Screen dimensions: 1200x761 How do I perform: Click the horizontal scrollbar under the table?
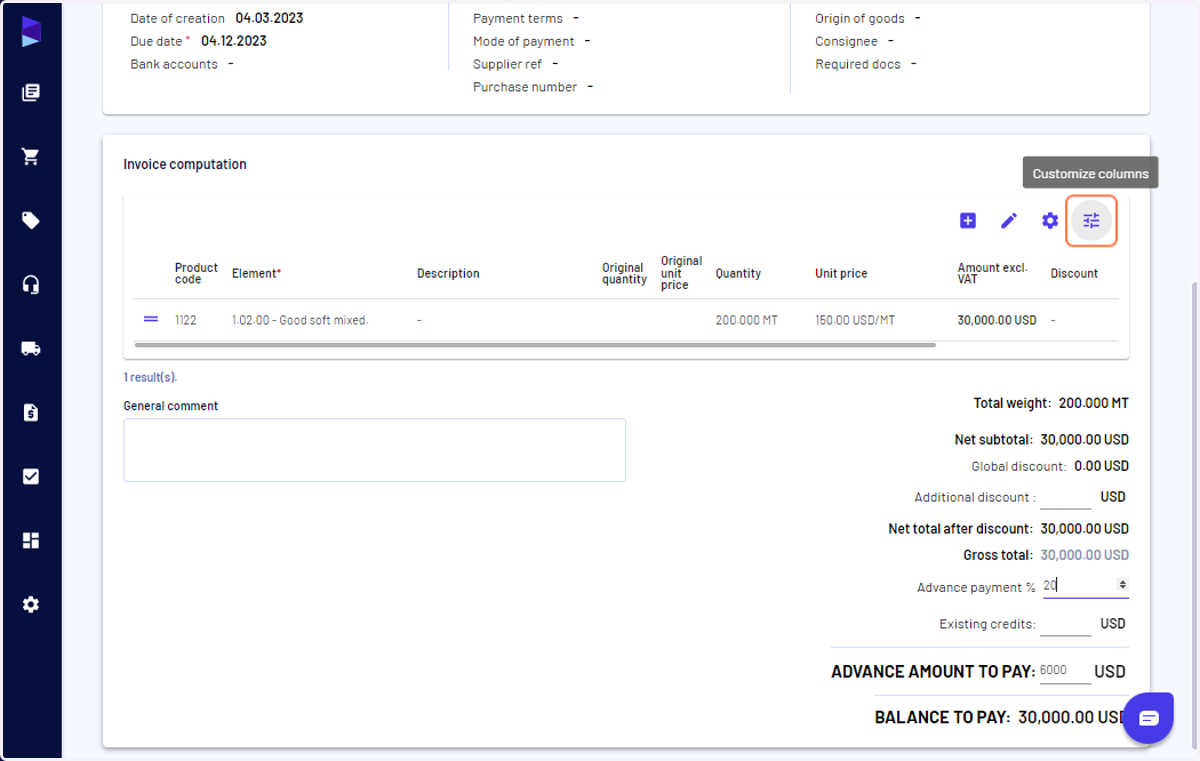[535, 345]
